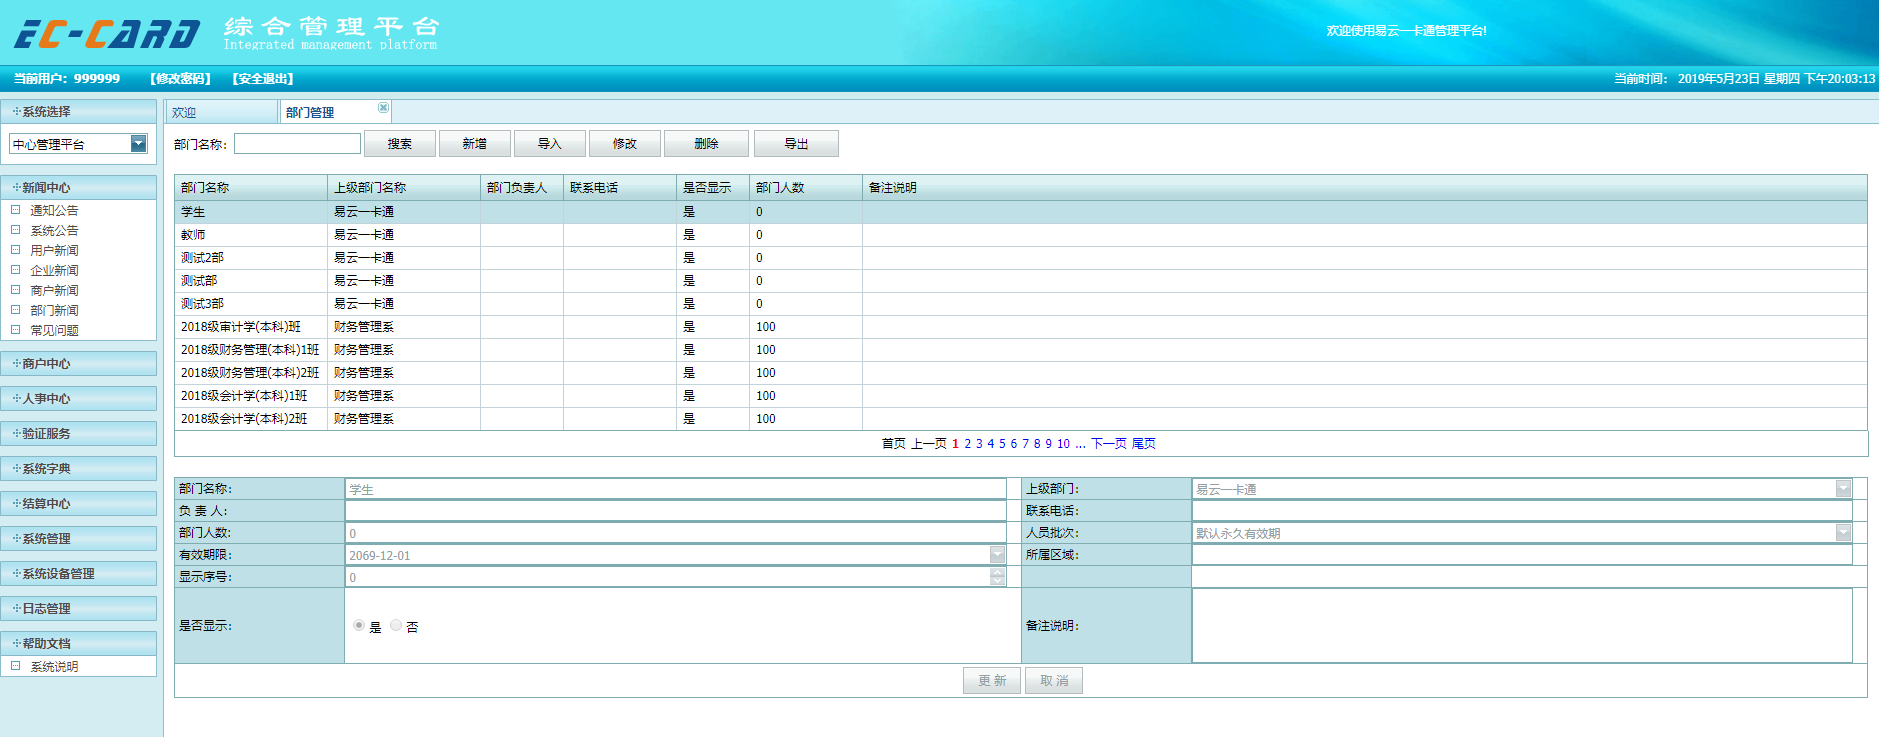
Task: Open the 中心管理平台 system dropdown
Action: (x=139, y=144)
